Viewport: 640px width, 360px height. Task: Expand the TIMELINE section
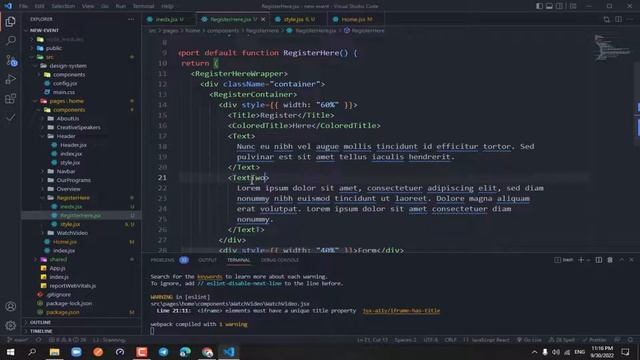click(x=41, y=331)
